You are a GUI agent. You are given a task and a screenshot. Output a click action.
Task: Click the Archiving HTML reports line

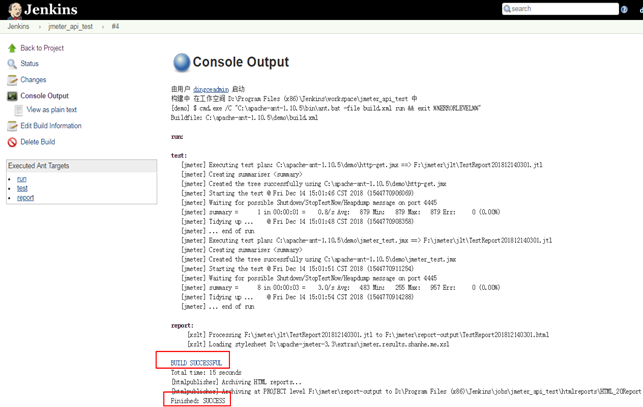coord(236,382)
